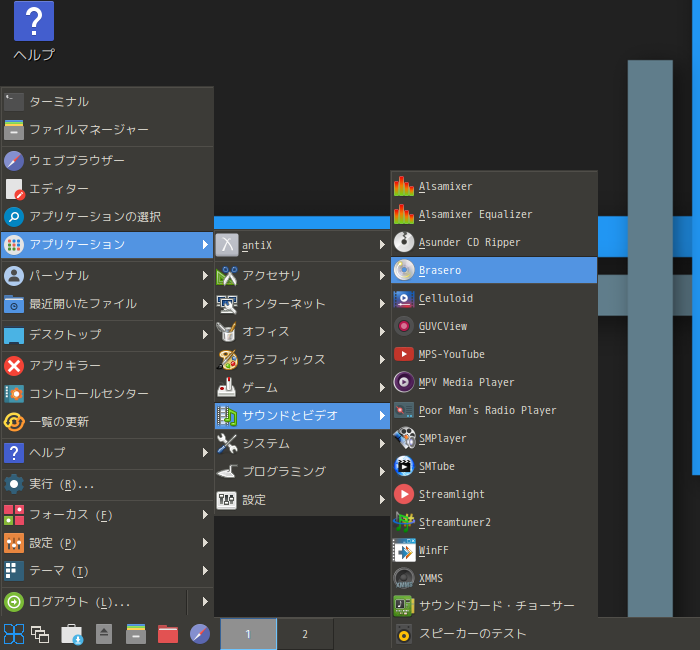This screenshot has width=700, height=650.
Task: Expand the ログアウト side arrow
Action: [205, 602]
